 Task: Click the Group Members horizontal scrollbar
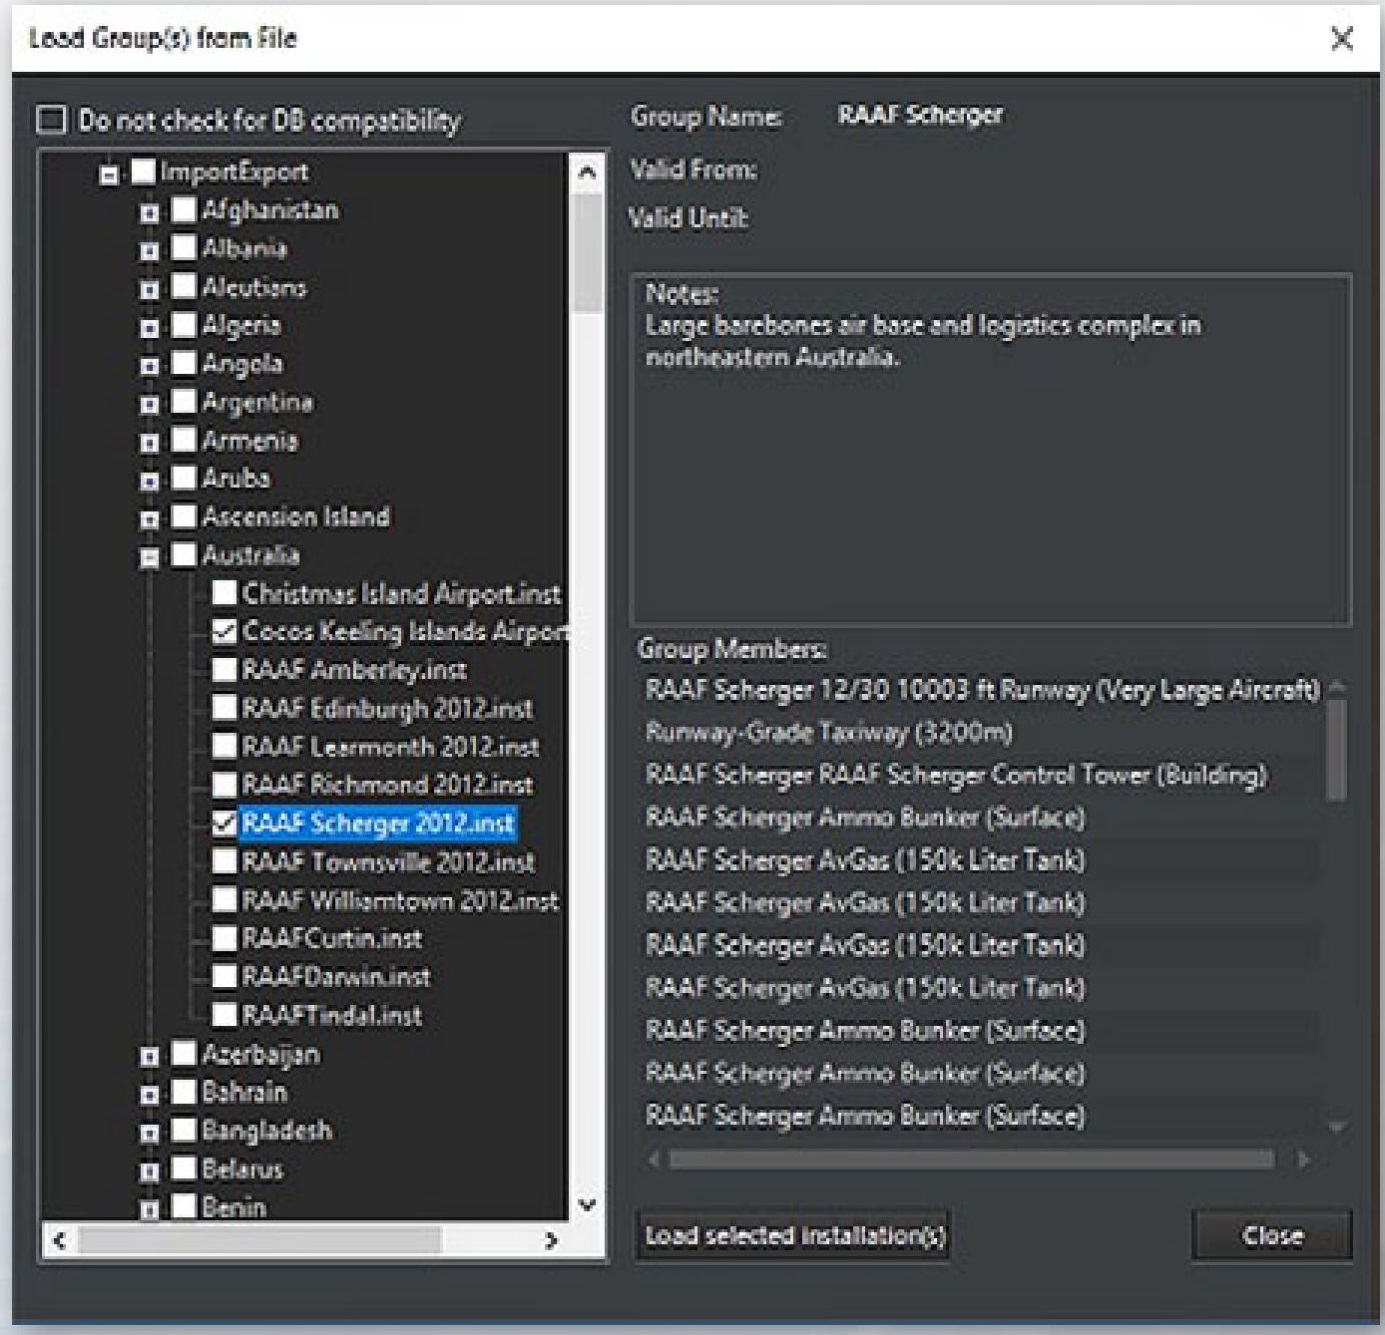970,1159
